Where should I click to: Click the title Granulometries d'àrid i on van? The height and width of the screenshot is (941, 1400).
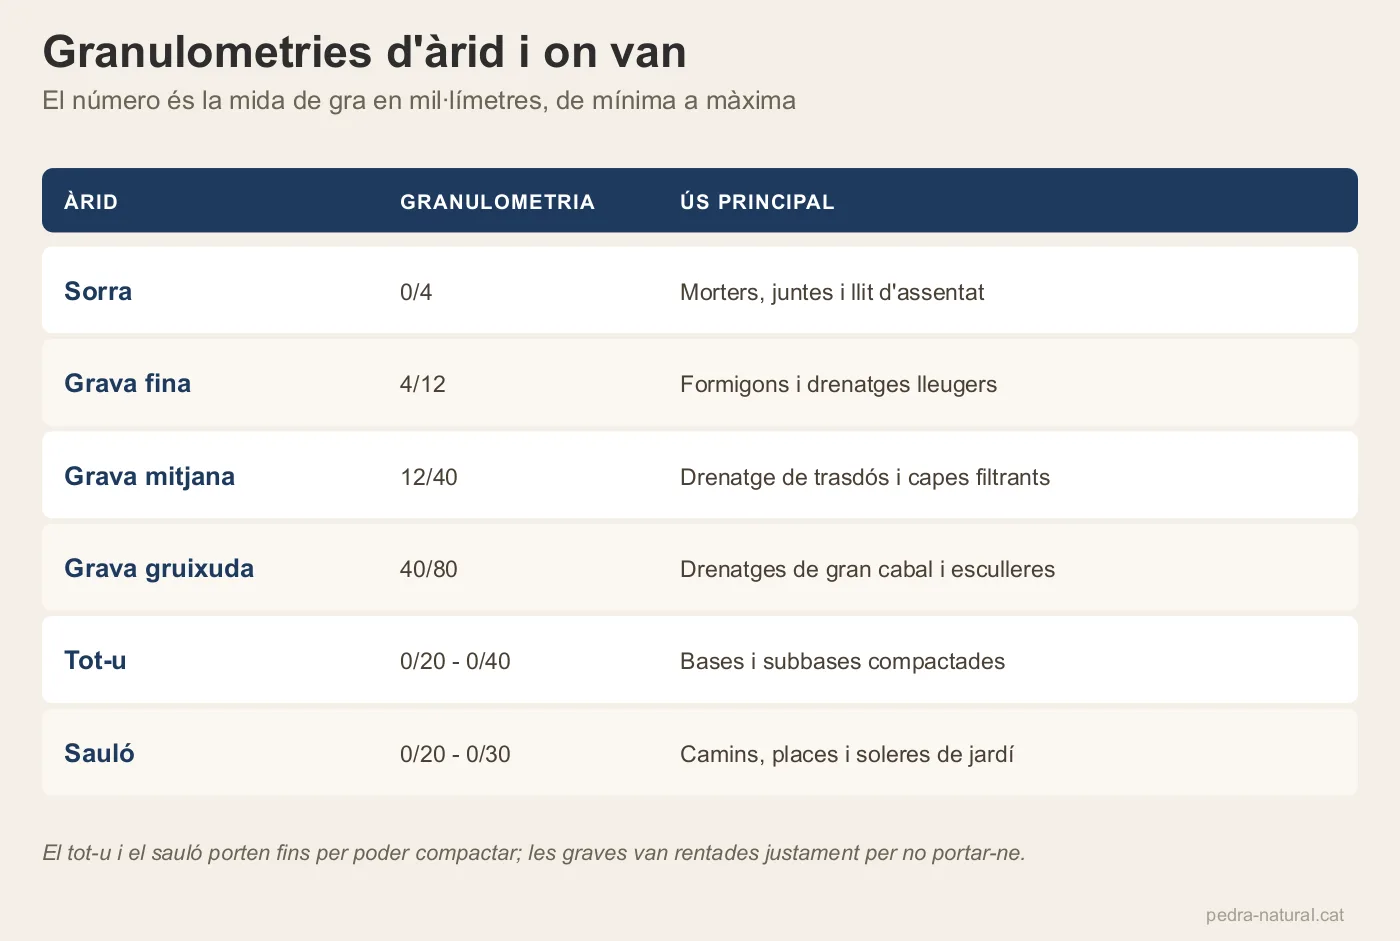[x=365, y=52]
